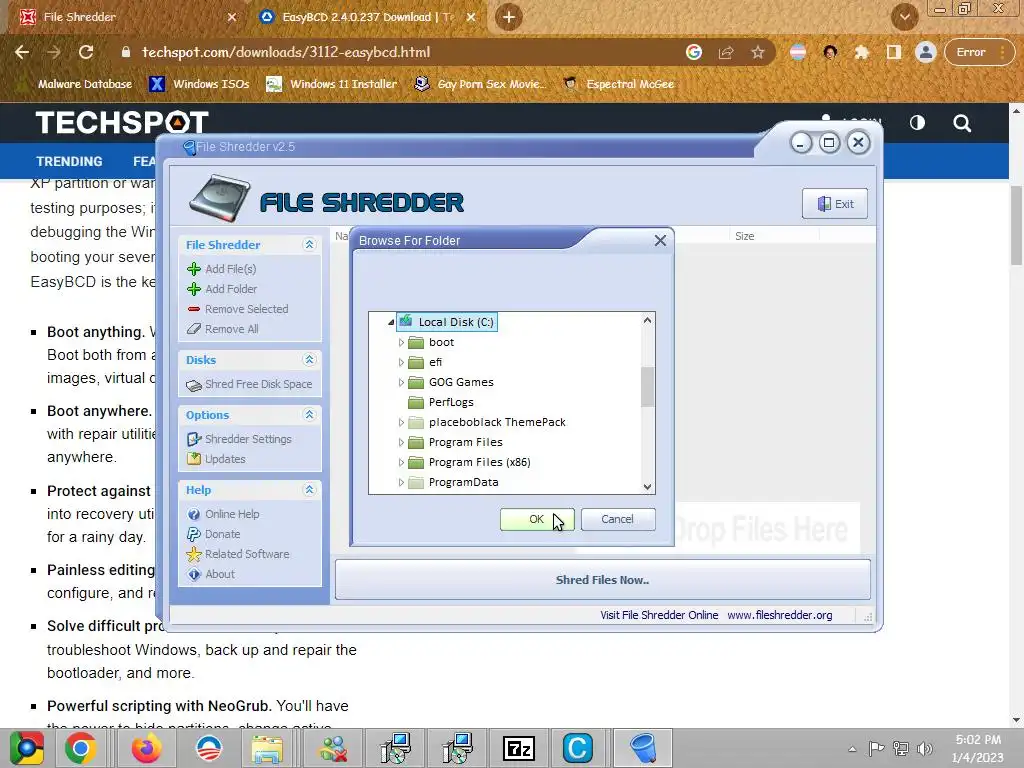Expand the placeboblack ThemePack folder node
Image resolution: width=1024 pixels, height=768 pixels.
401,423
